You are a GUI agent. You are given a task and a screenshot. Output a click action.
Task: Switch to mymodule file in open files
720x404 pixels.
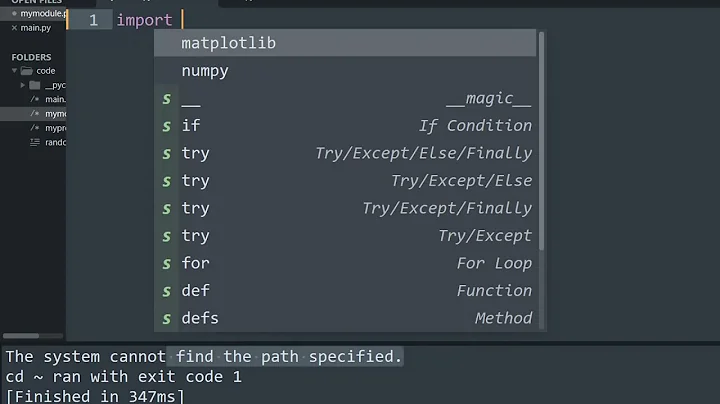[42, 15]
